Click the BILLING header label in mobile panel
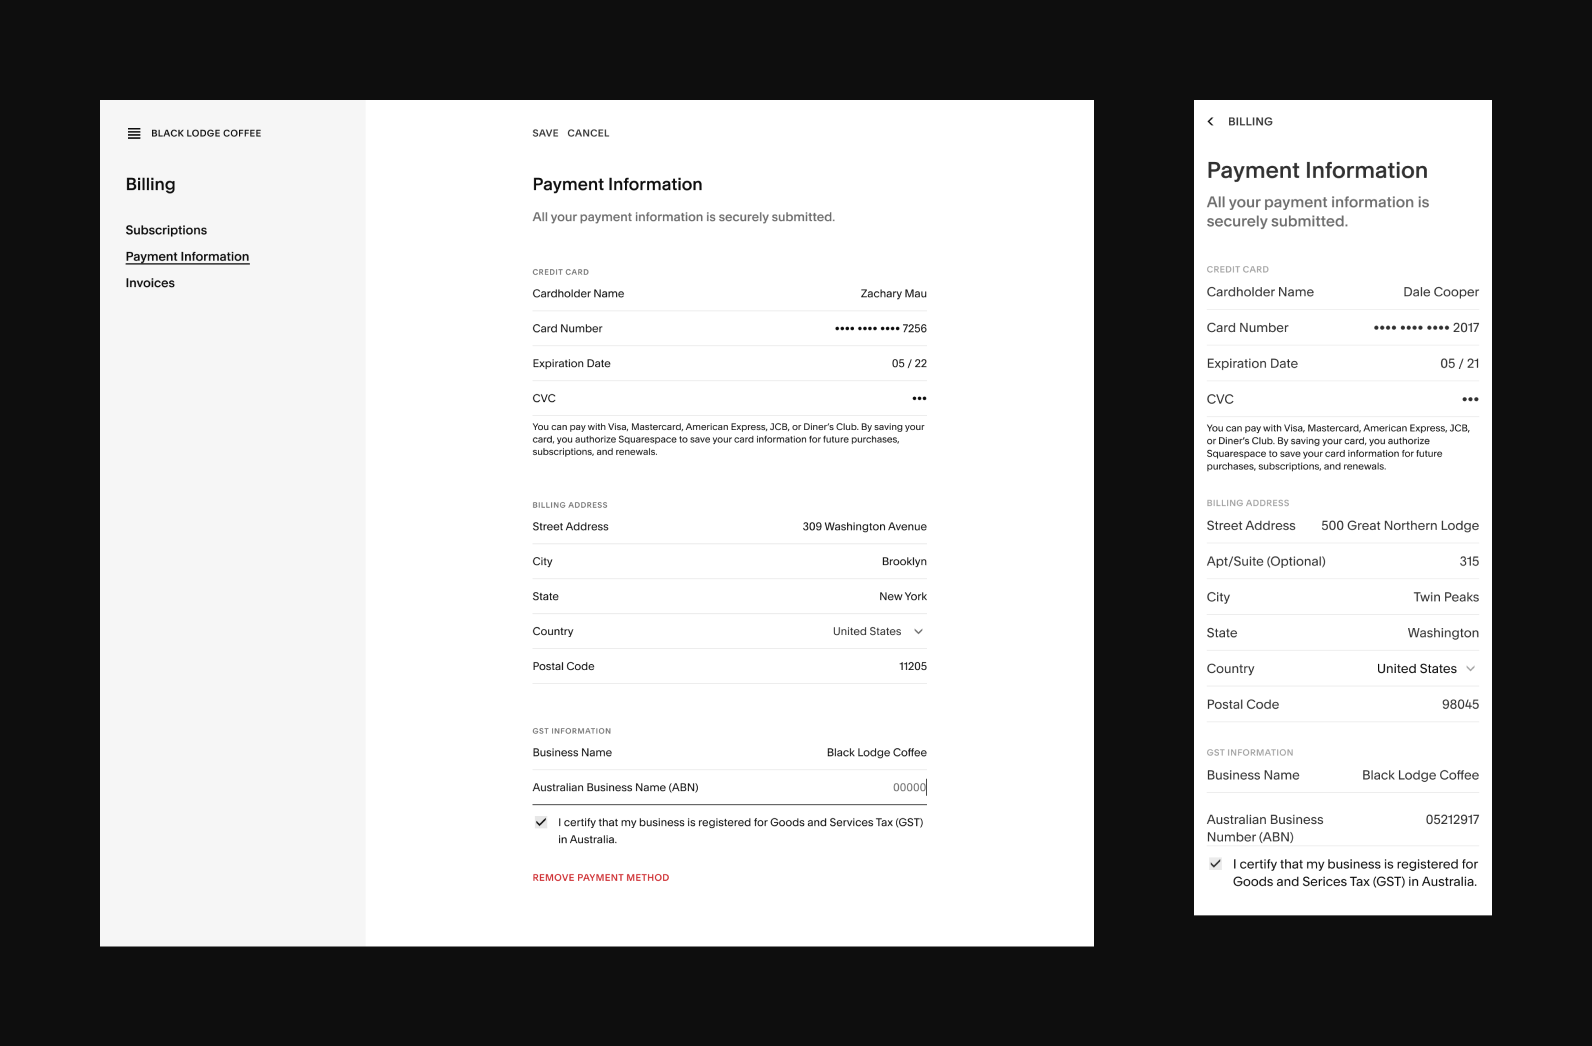 1250,121
